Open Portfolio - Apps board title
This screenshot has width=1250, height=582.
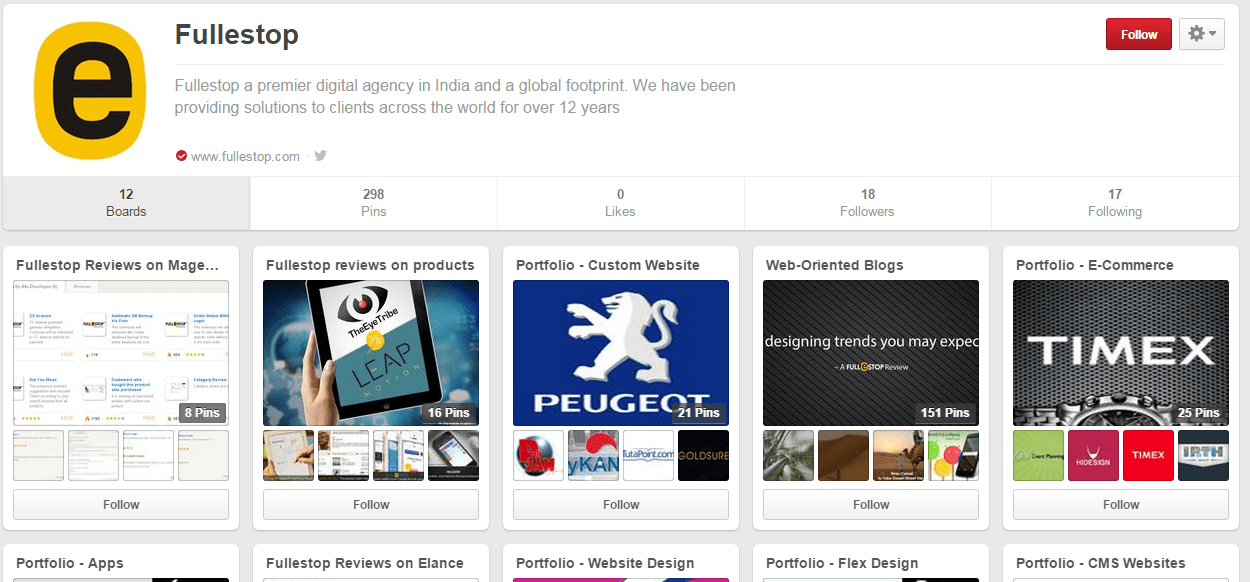coord(70,563)
